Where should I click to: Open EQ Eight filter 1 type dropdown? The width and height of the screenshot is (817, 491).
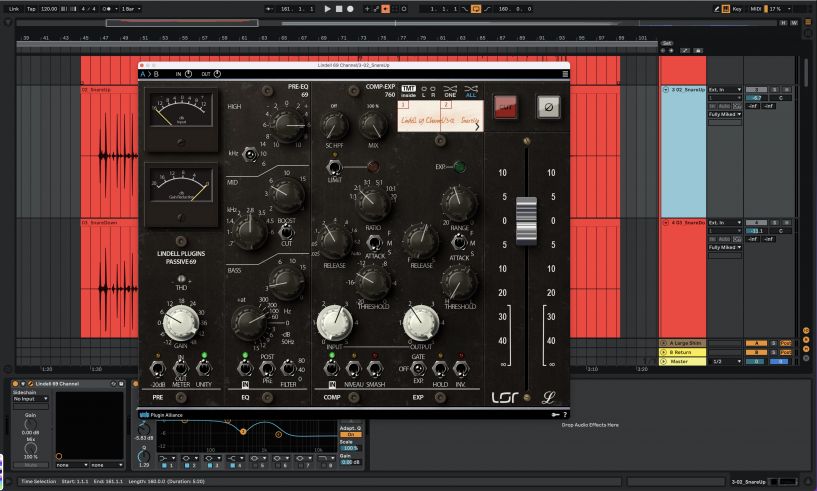point(168,458)
